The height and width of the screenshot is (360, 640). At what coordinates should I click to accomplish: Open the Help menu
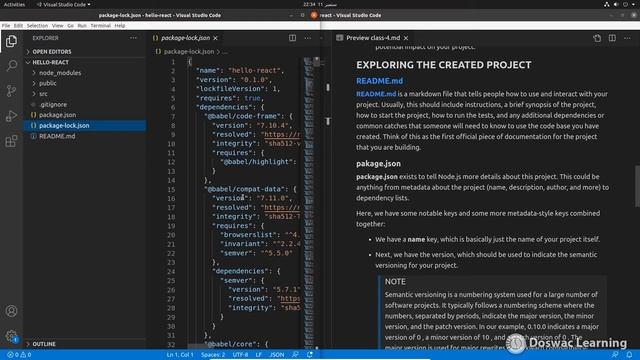(x=120, y=25)
